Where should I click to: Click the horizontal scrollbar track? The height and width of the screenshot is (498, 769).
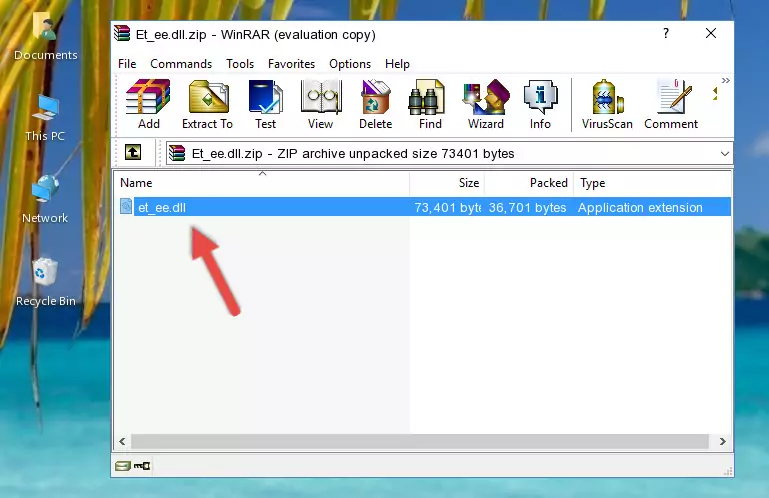click(x=420, y=442)
